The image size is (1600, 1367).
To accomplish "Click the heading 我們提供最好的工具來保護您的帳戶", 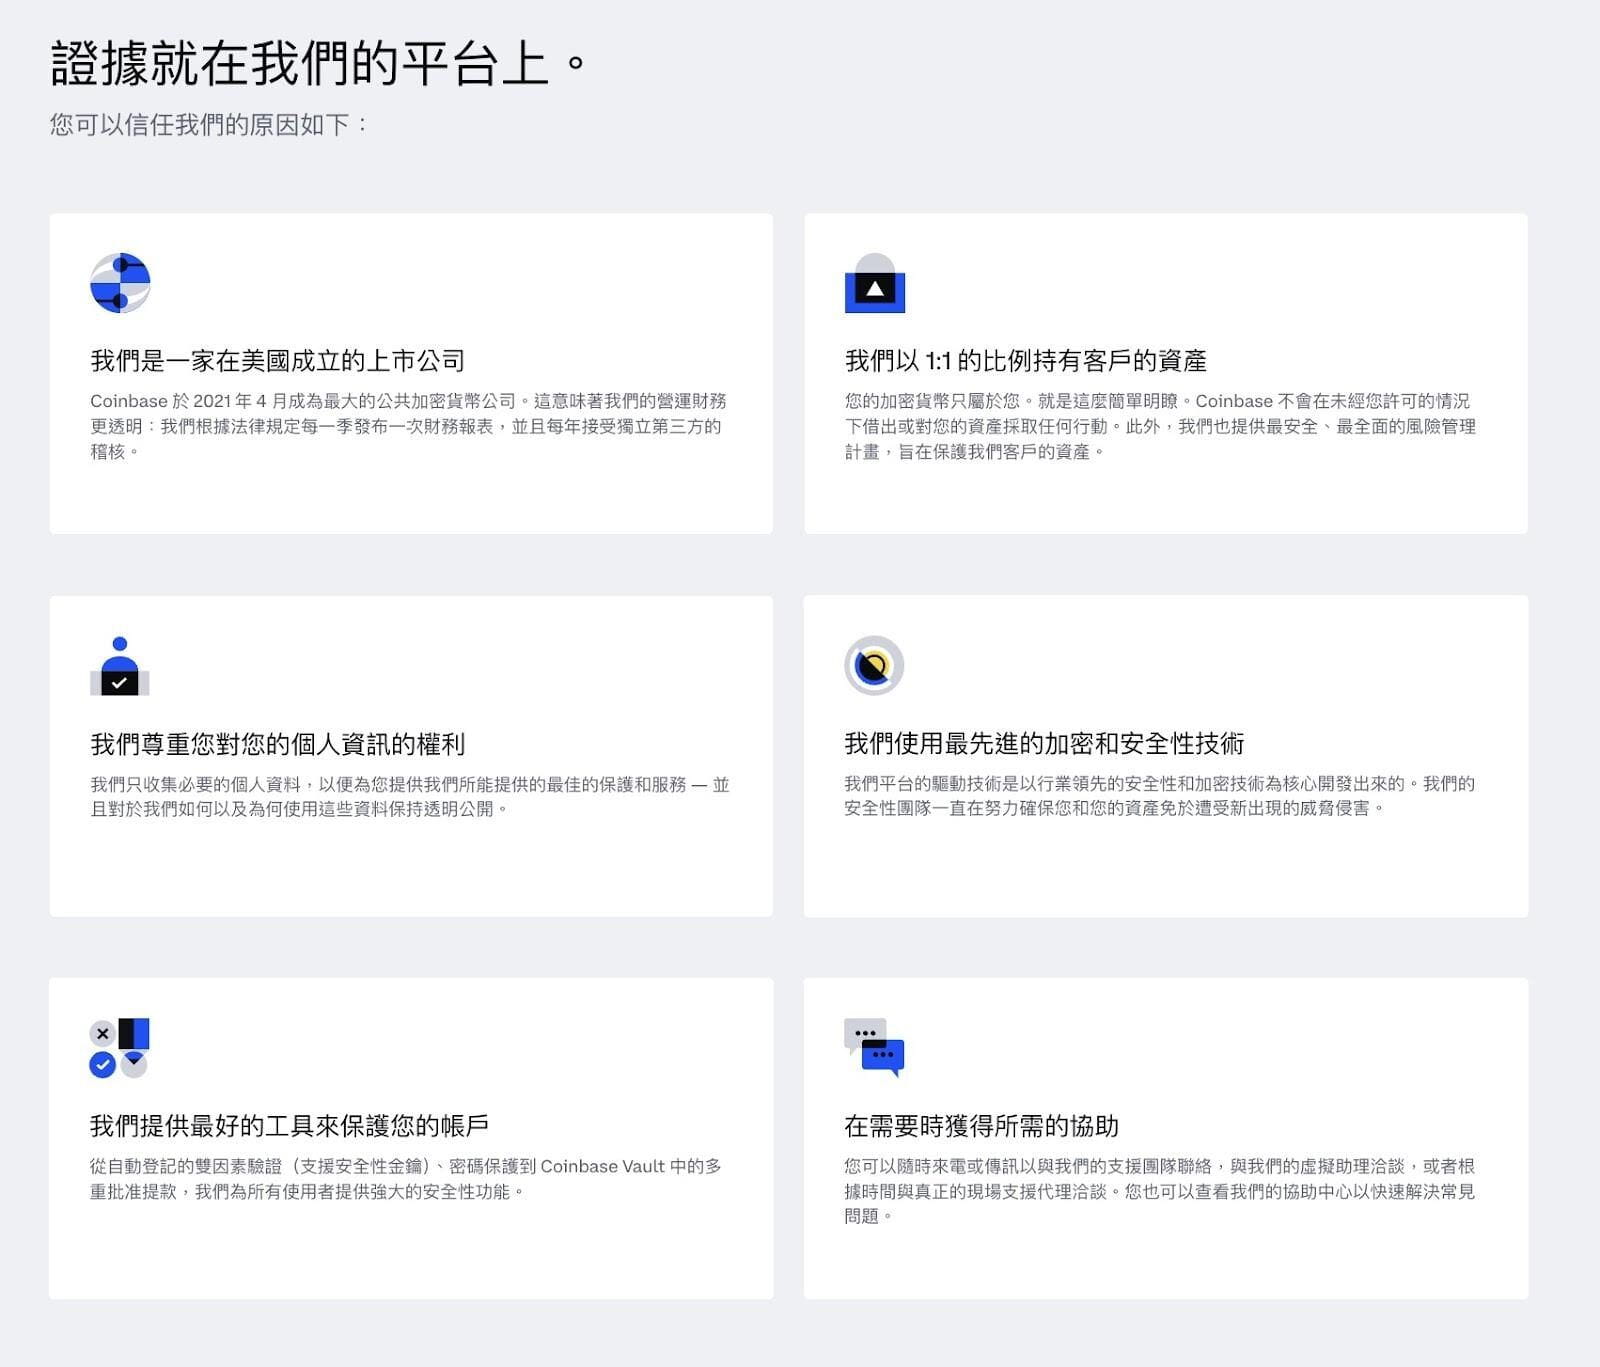I will (290, 1126).
